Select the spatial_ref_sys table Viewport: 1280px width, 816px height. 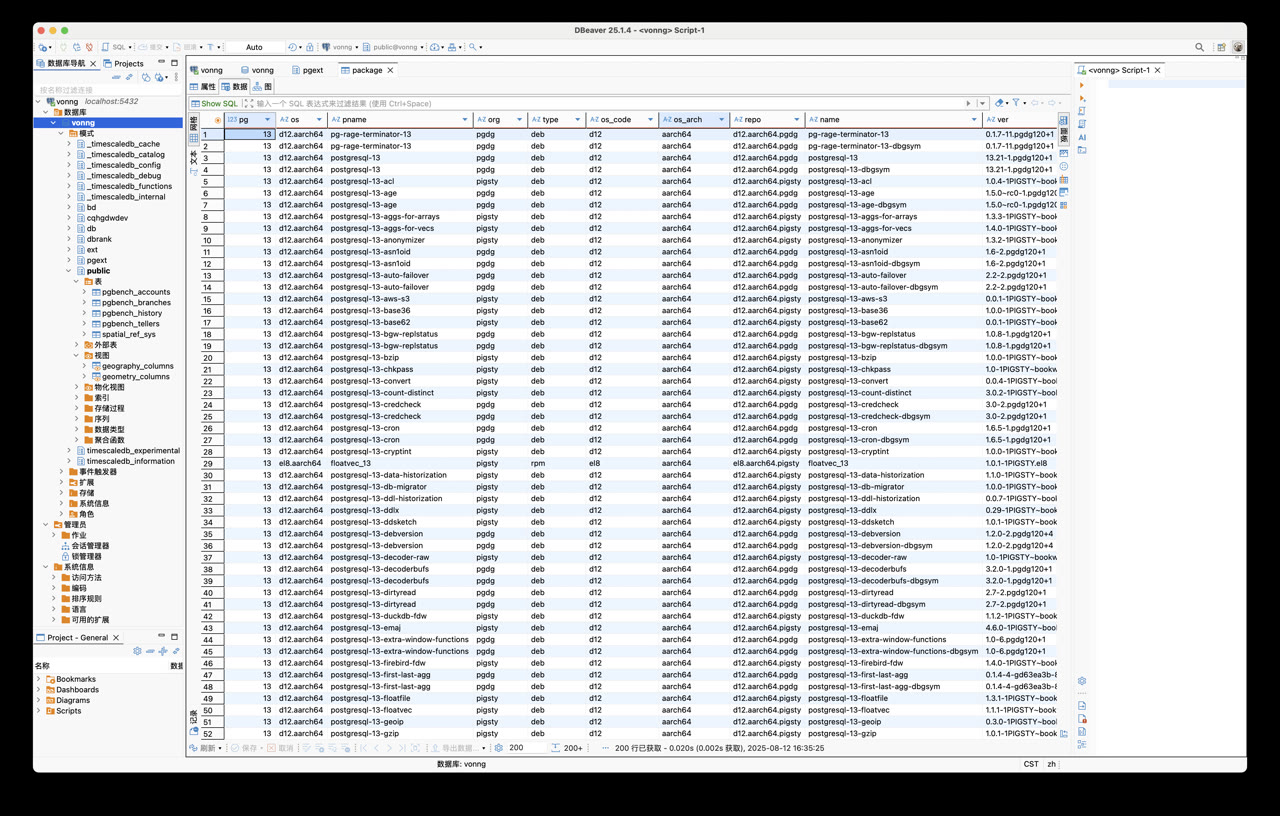[x=129, y=334]
